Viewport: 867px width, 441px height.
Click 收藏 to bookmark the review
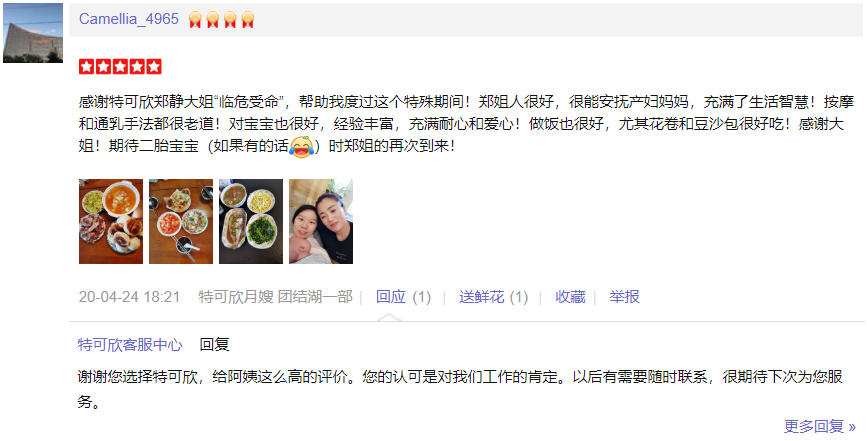[570, 297]
